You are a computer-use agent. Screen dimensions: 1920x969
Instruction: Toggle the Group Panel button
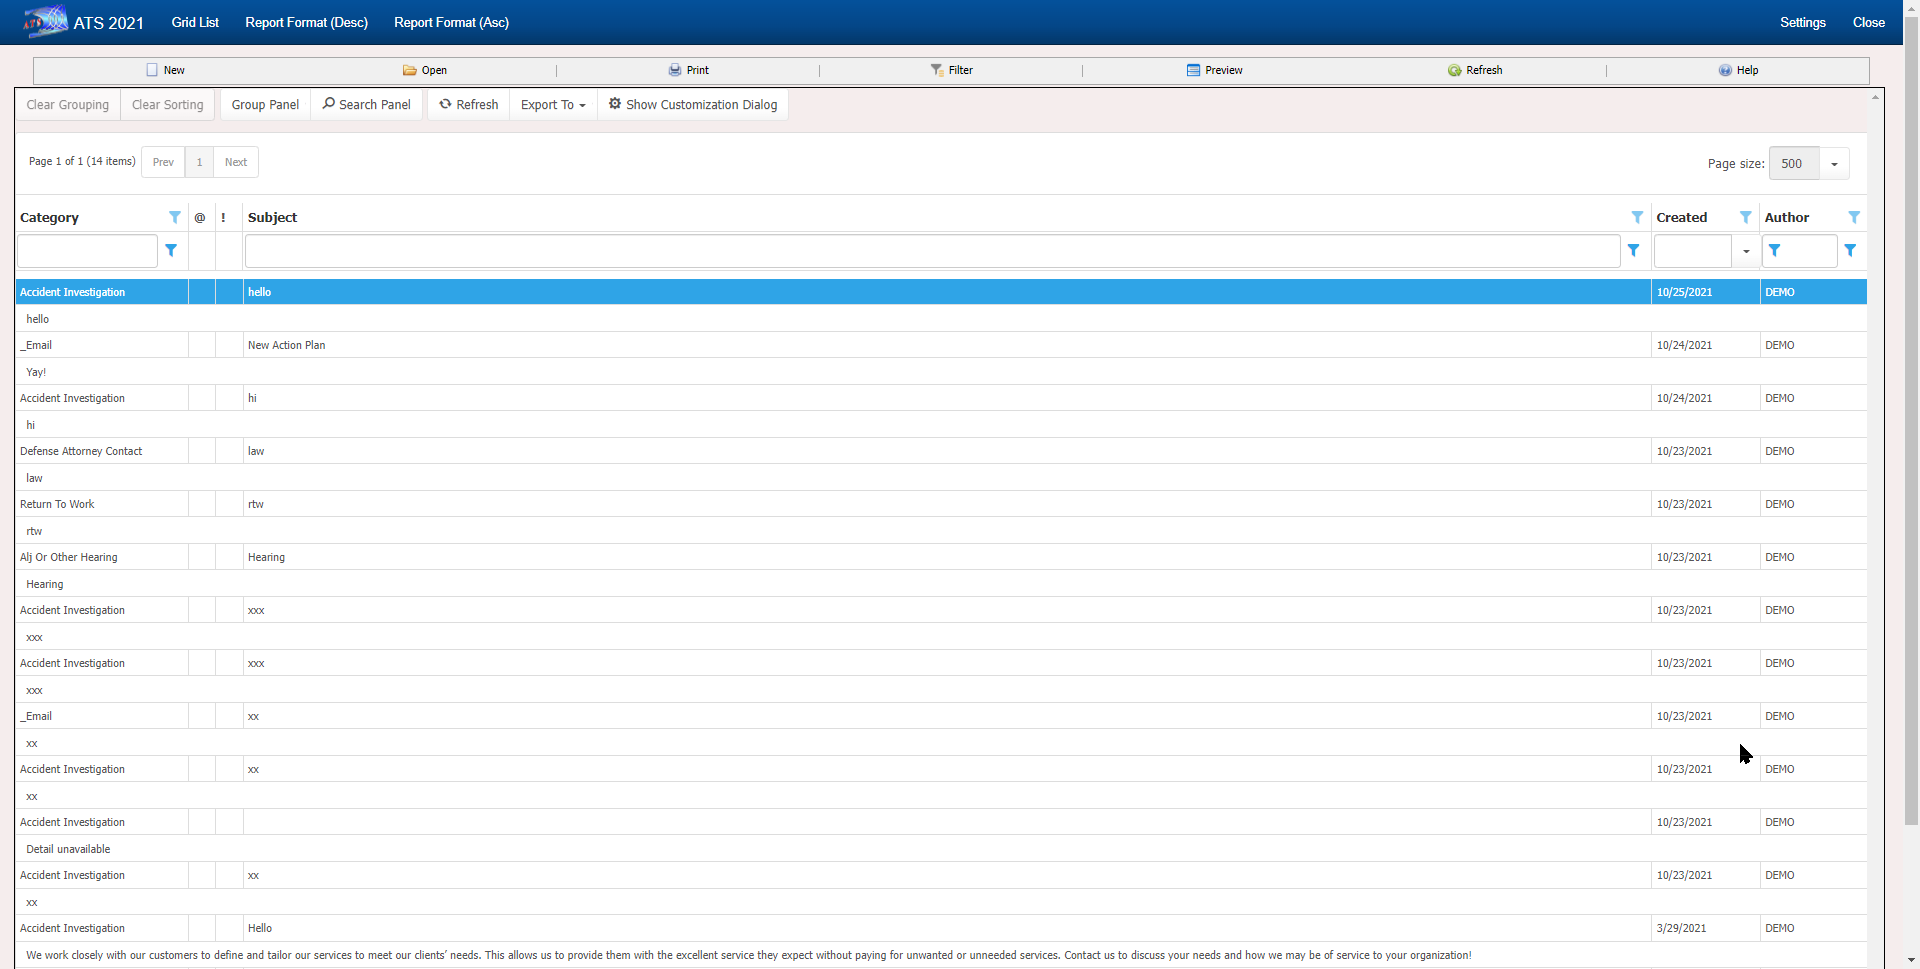(265, 105)
